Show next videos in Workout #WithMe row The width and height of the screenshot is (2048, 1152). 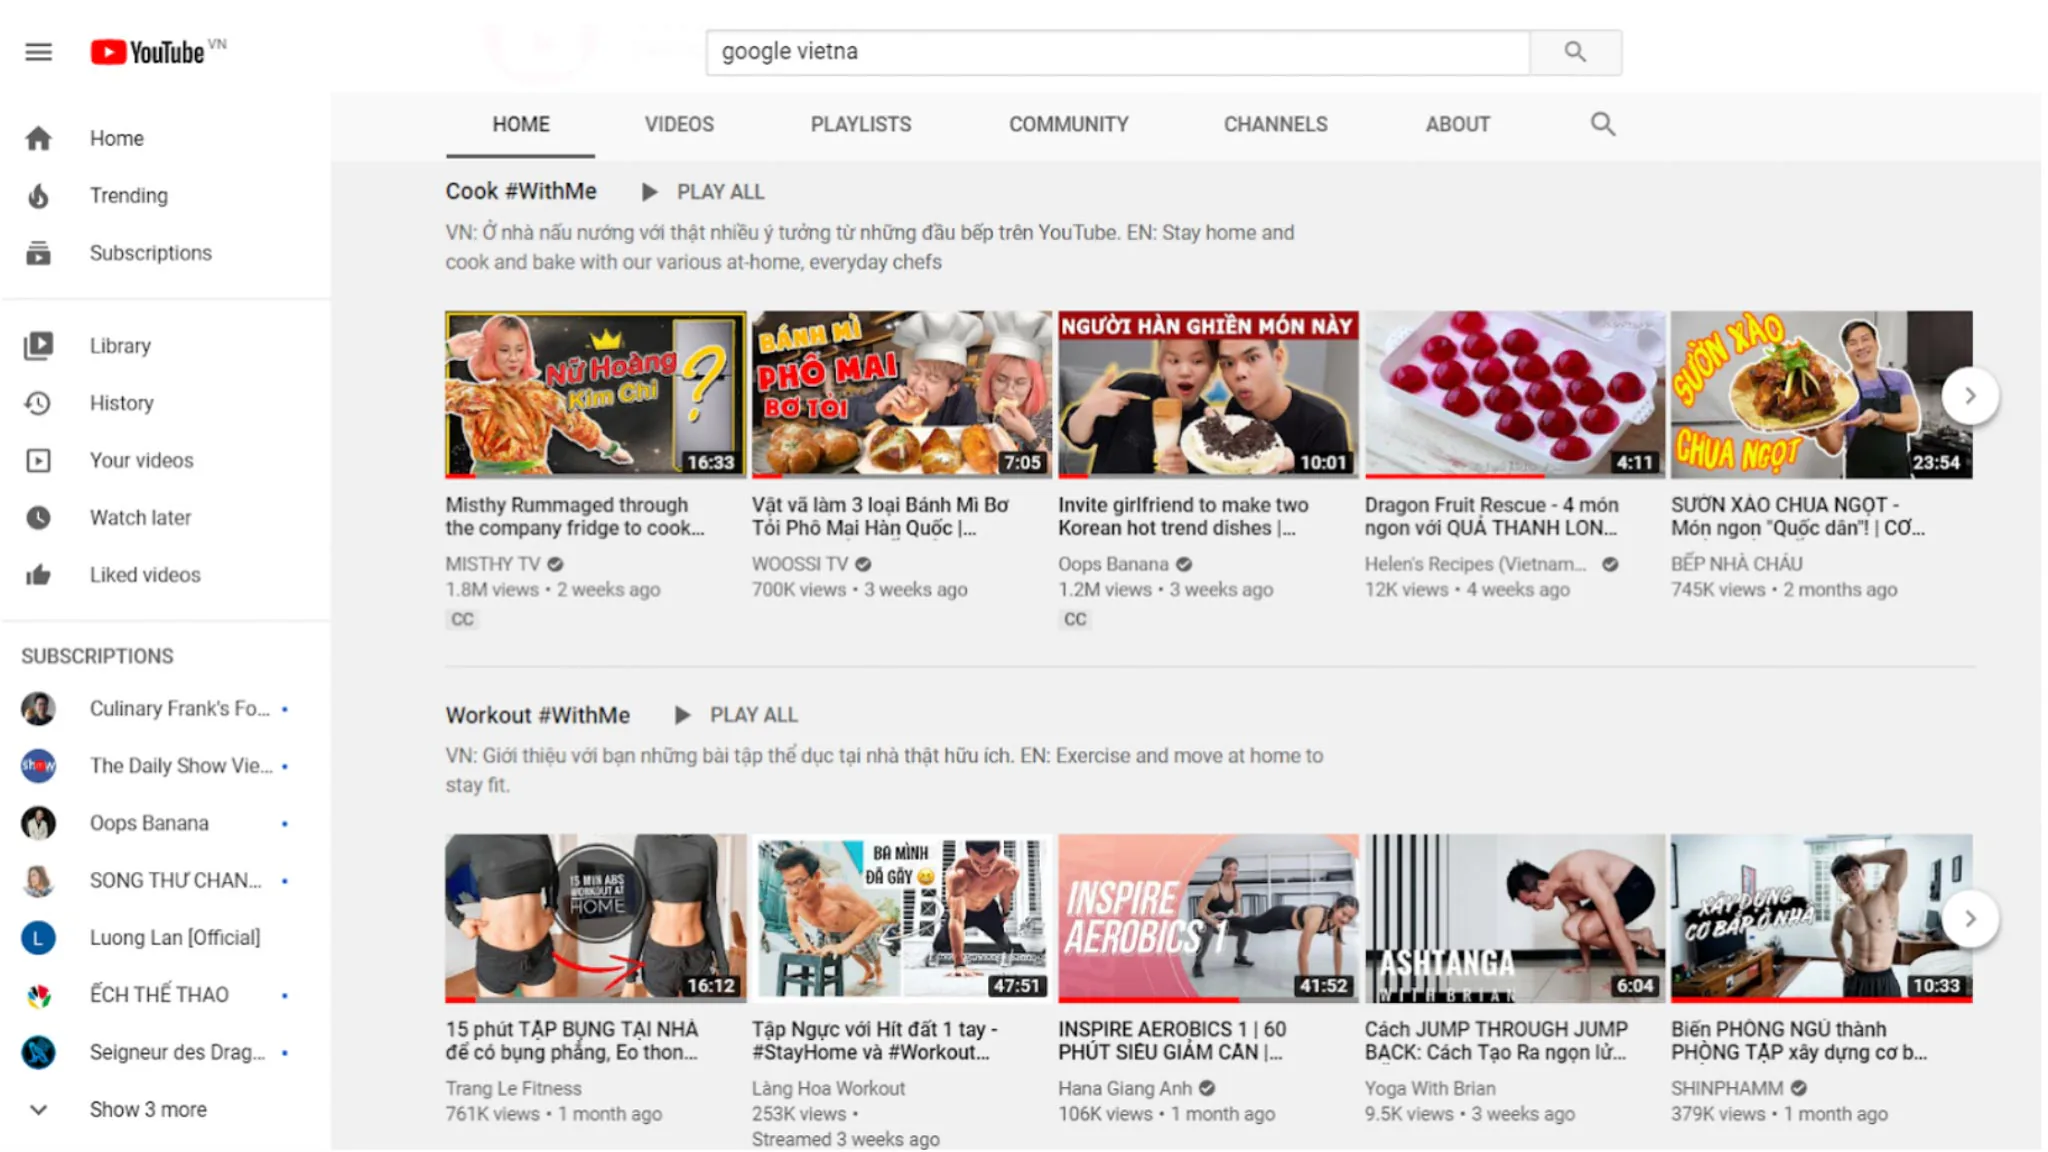[x=1970, y=919]
